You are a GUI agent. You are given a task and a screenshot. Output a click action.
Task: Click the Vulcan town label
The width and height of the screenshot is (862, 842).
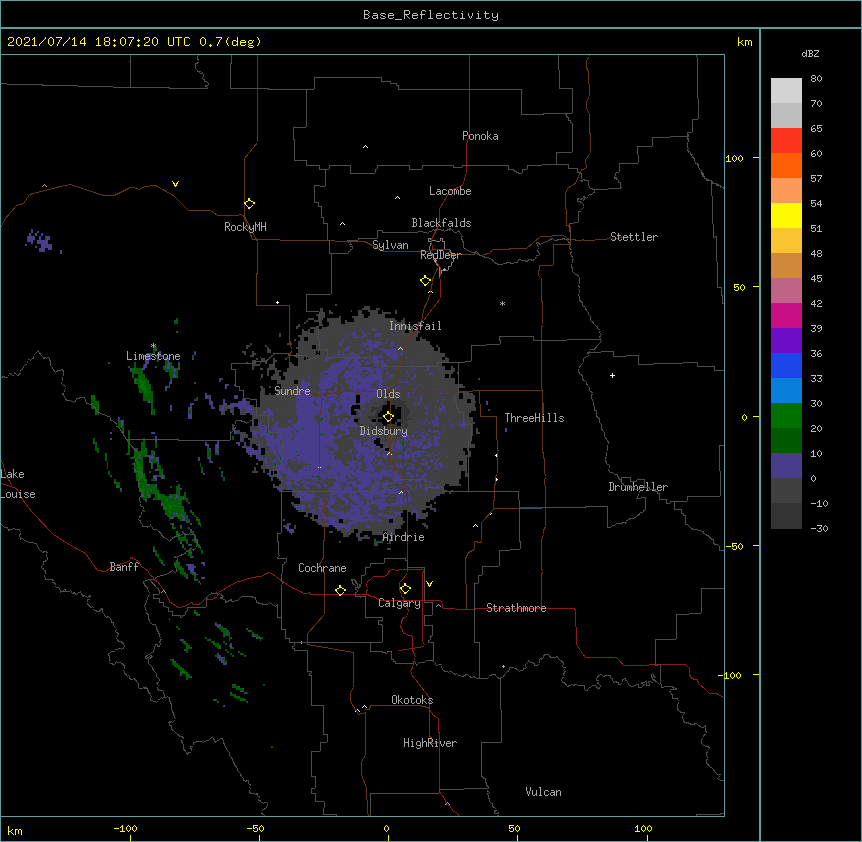pos(543,792)
